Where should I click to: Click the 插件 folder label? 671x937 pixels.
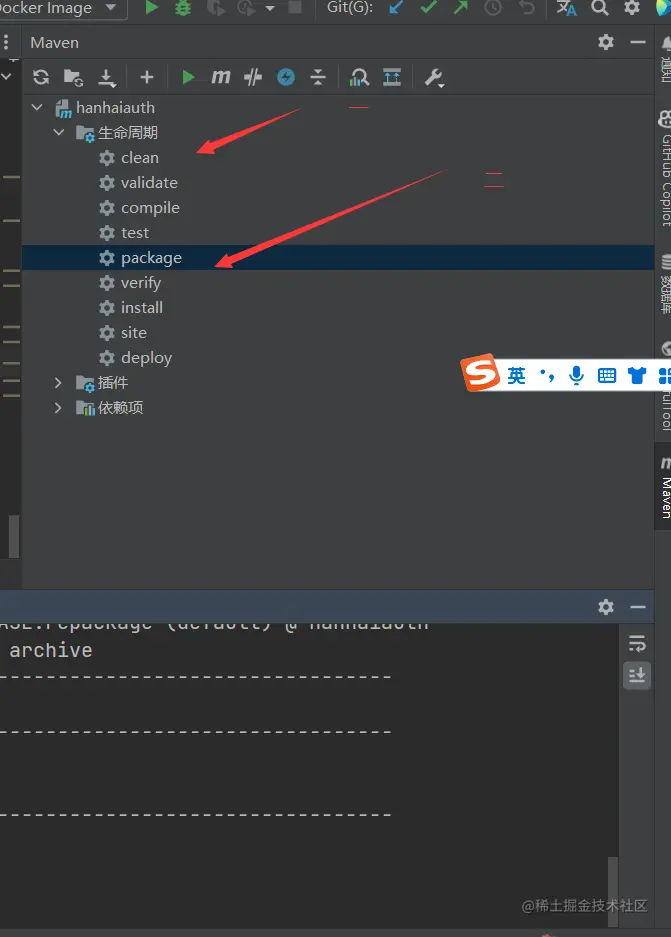pos(113,382)
